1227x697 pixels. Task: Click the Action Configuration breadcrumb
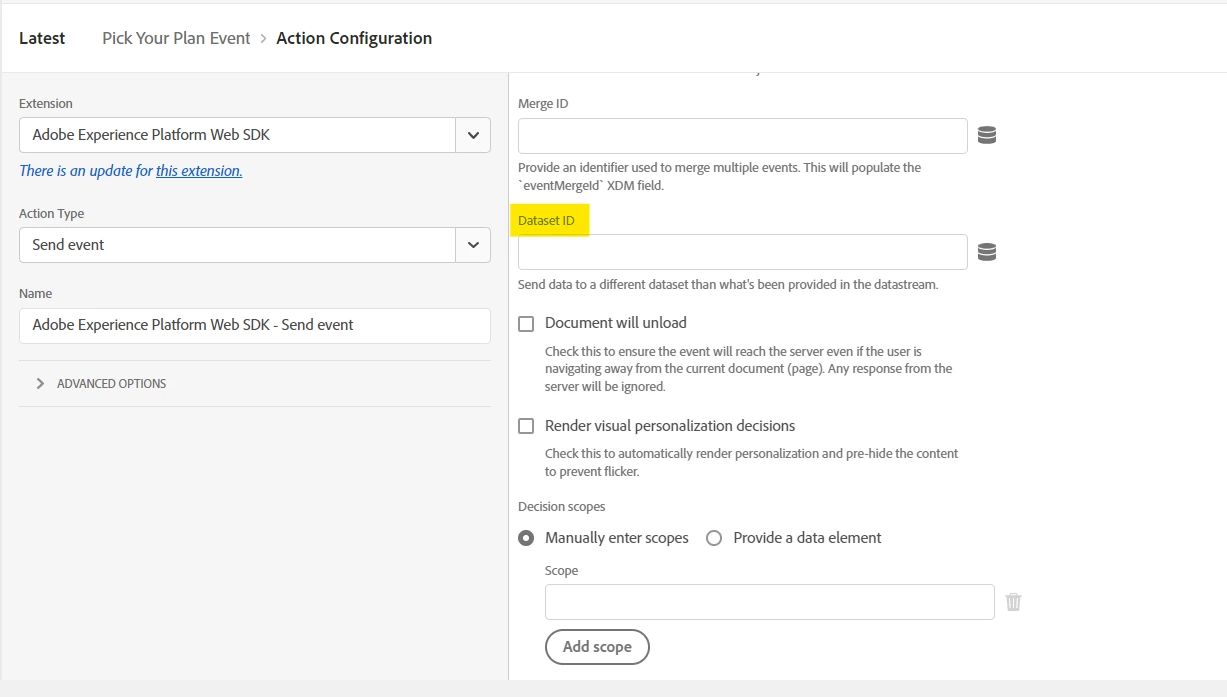[x=354, y=38]
